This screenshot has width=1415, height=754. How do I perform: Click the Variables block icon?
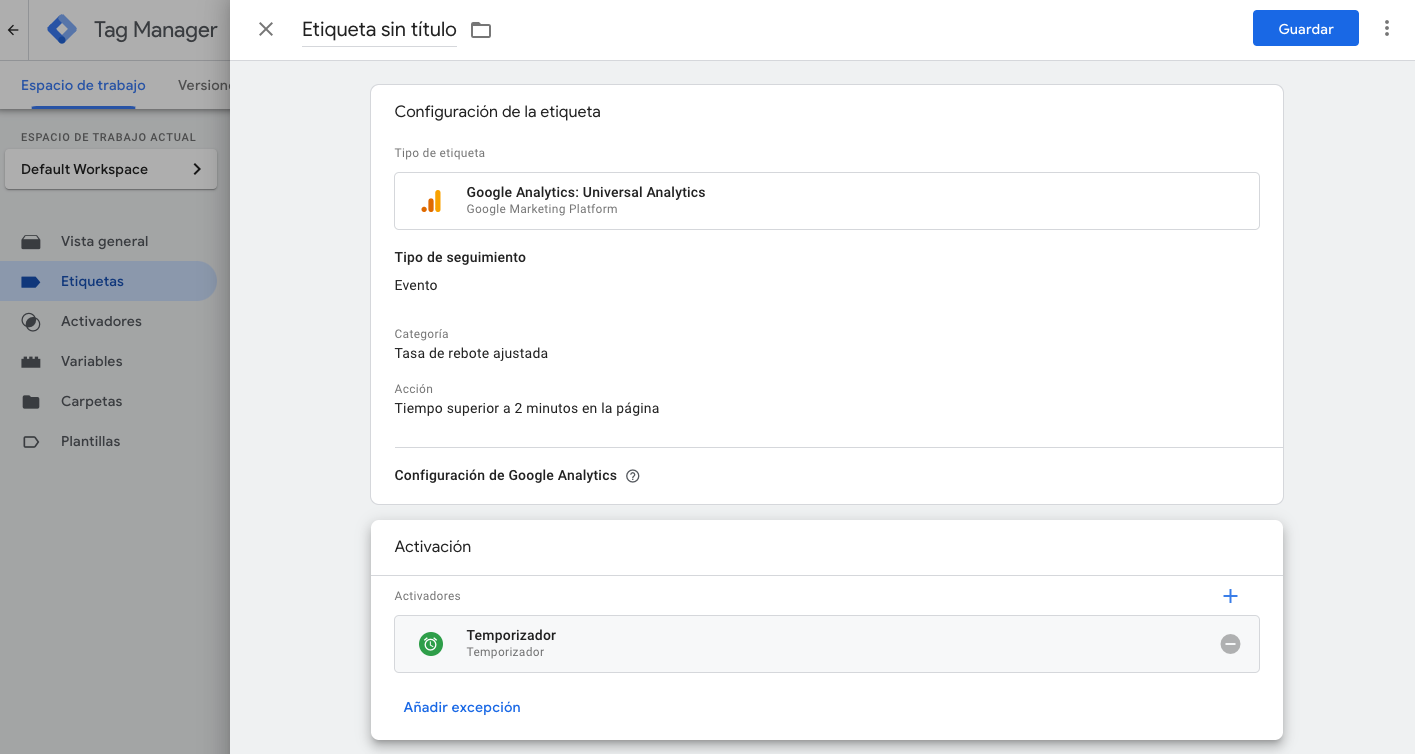pyautogui.click(x=31, y=362)
